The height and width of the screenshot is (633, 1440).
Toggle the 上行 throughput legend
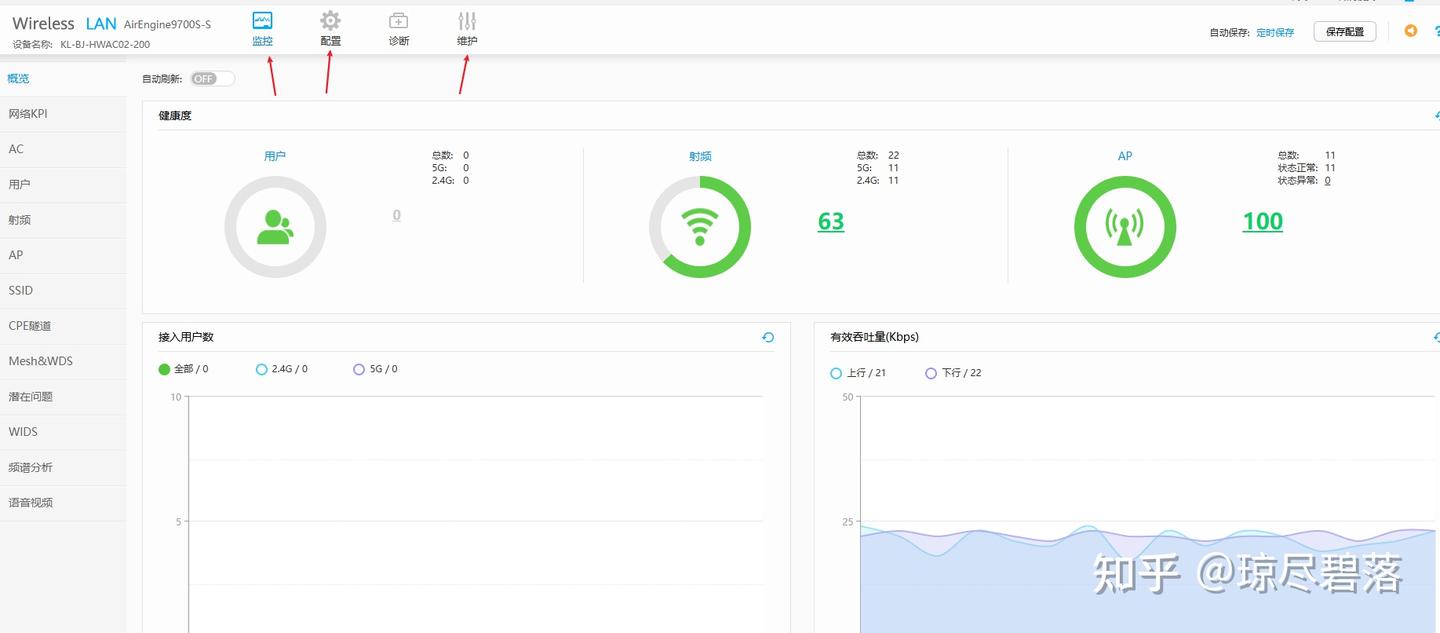858,373
